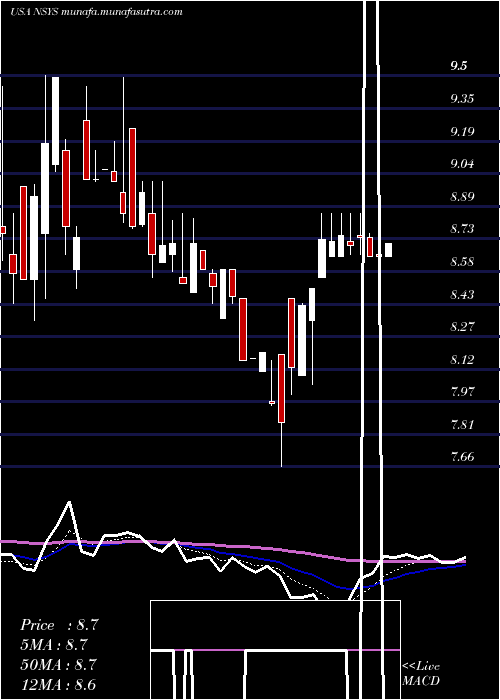Click the '50MA : 8.7' readout

pos(59,665)
